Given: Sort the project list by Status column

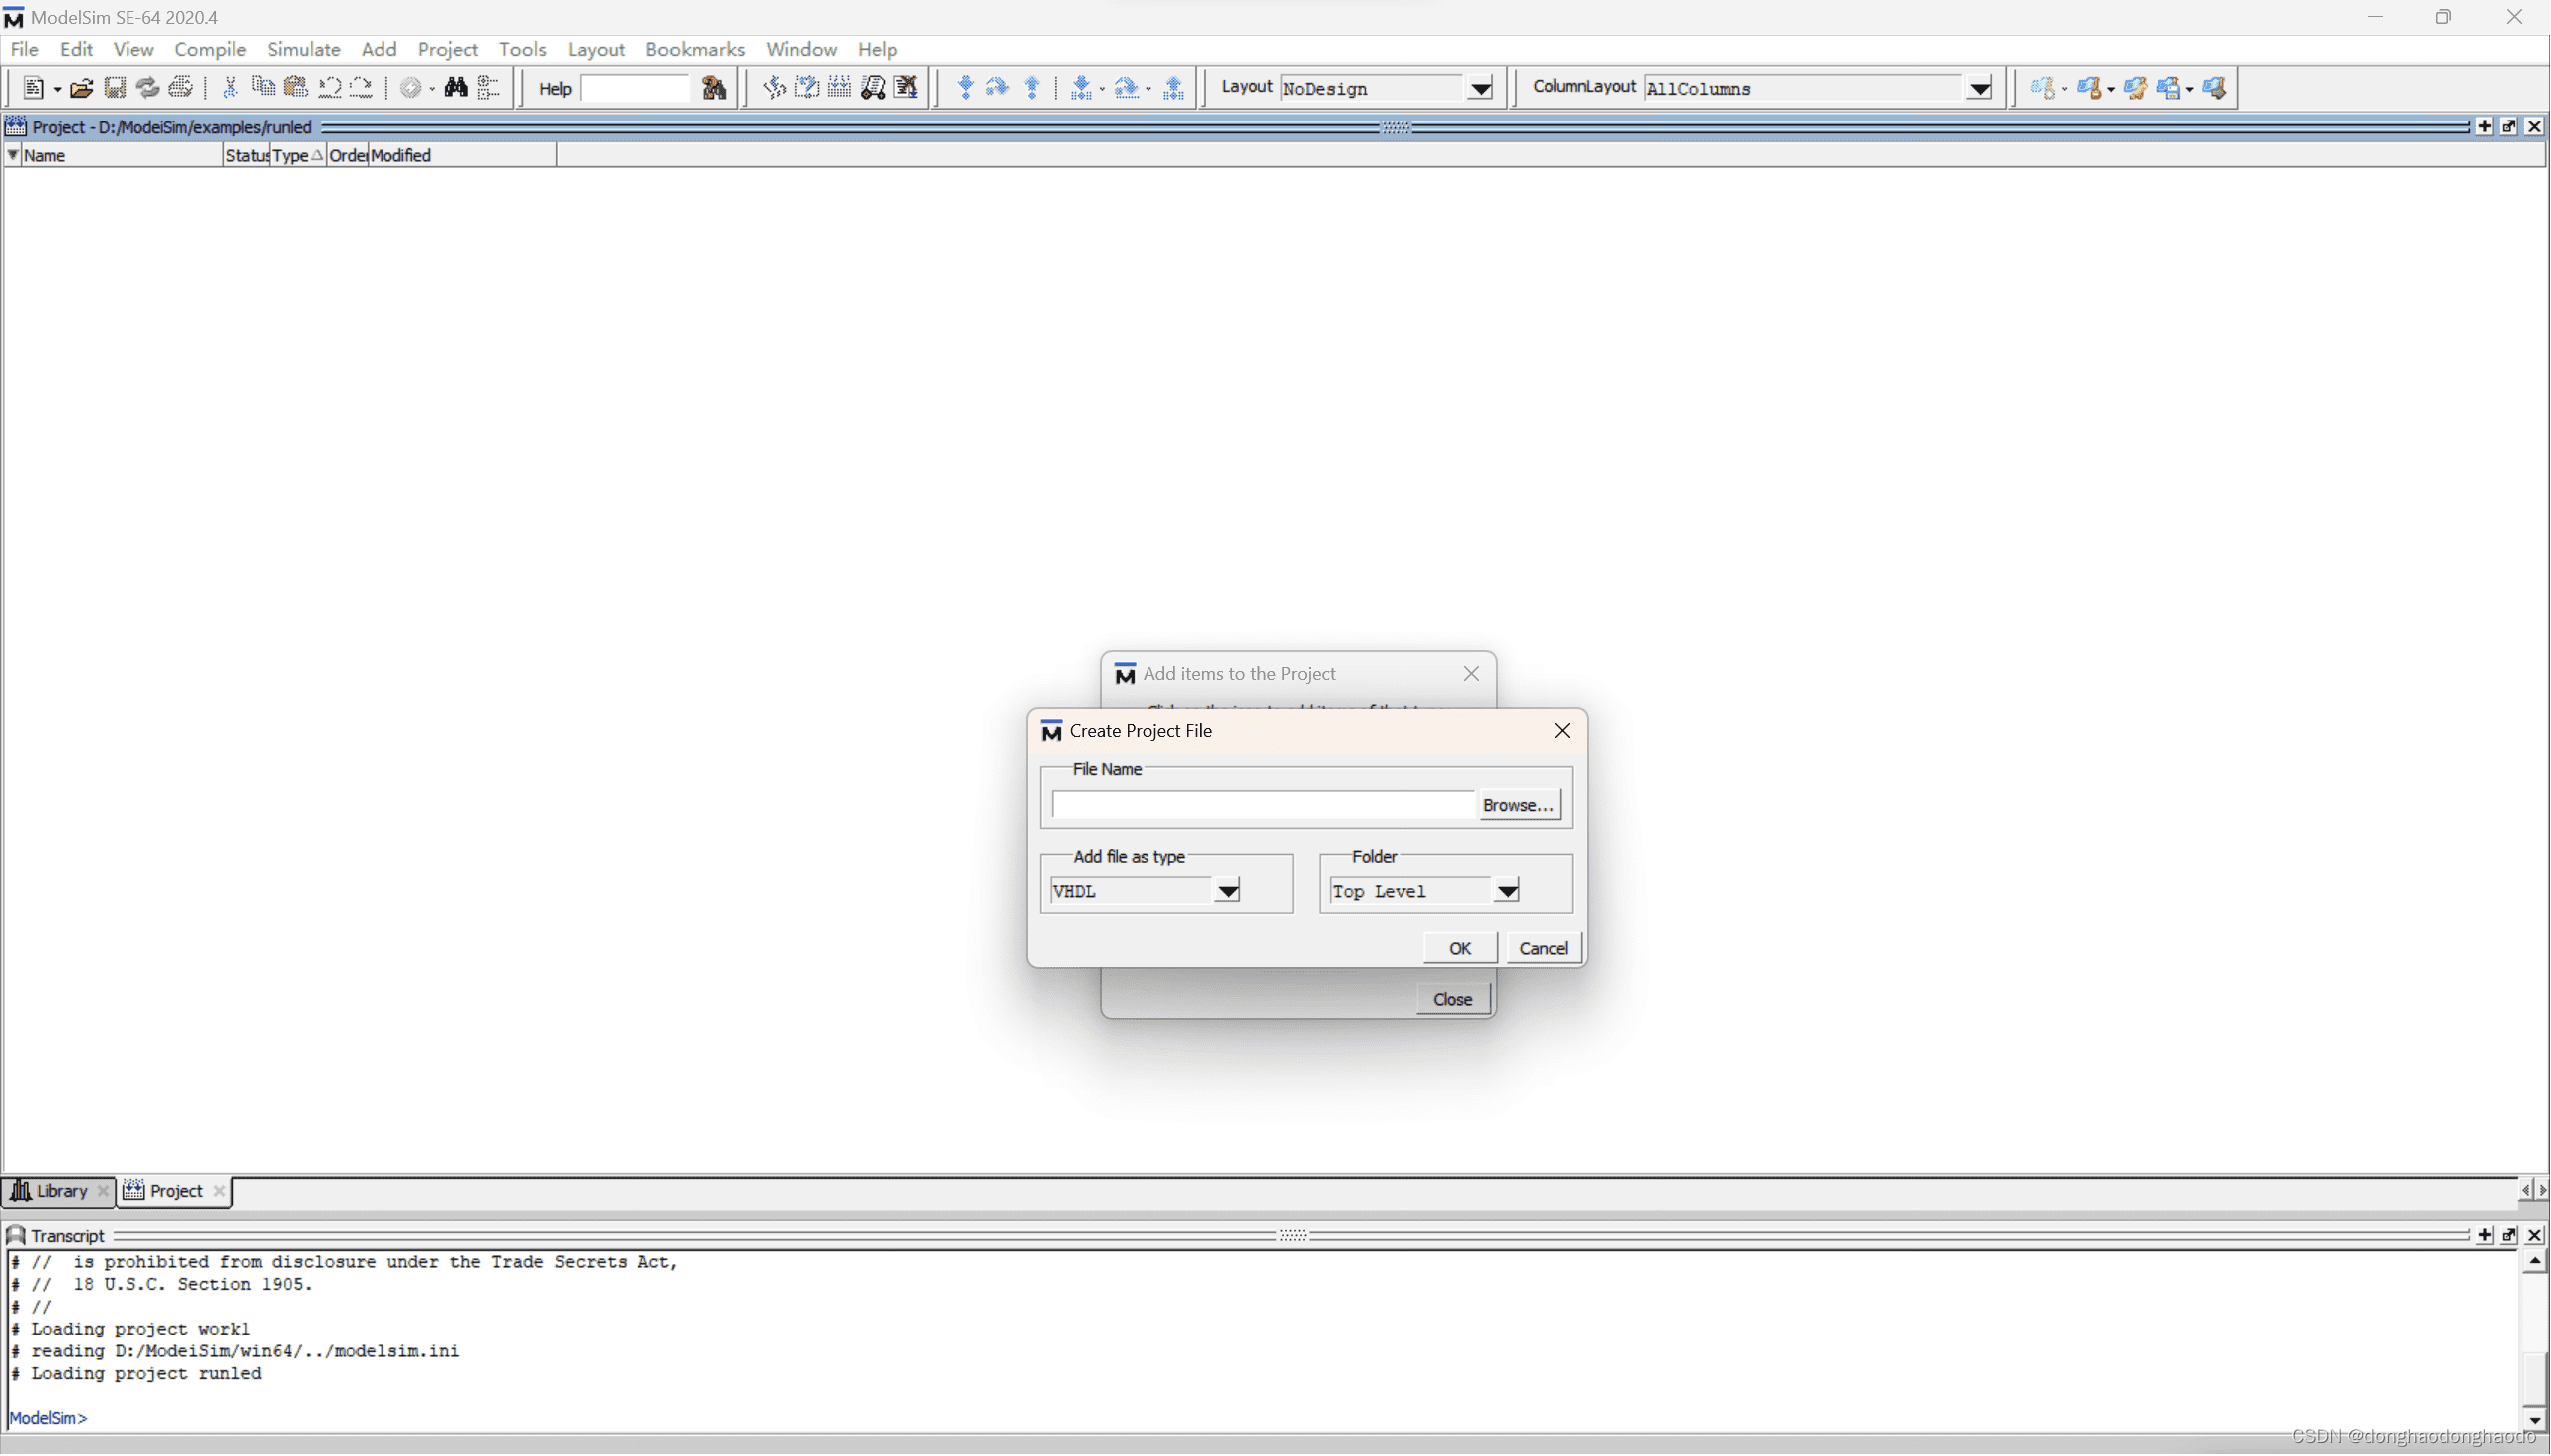Looking at the screenshot, I should [246, 155].
